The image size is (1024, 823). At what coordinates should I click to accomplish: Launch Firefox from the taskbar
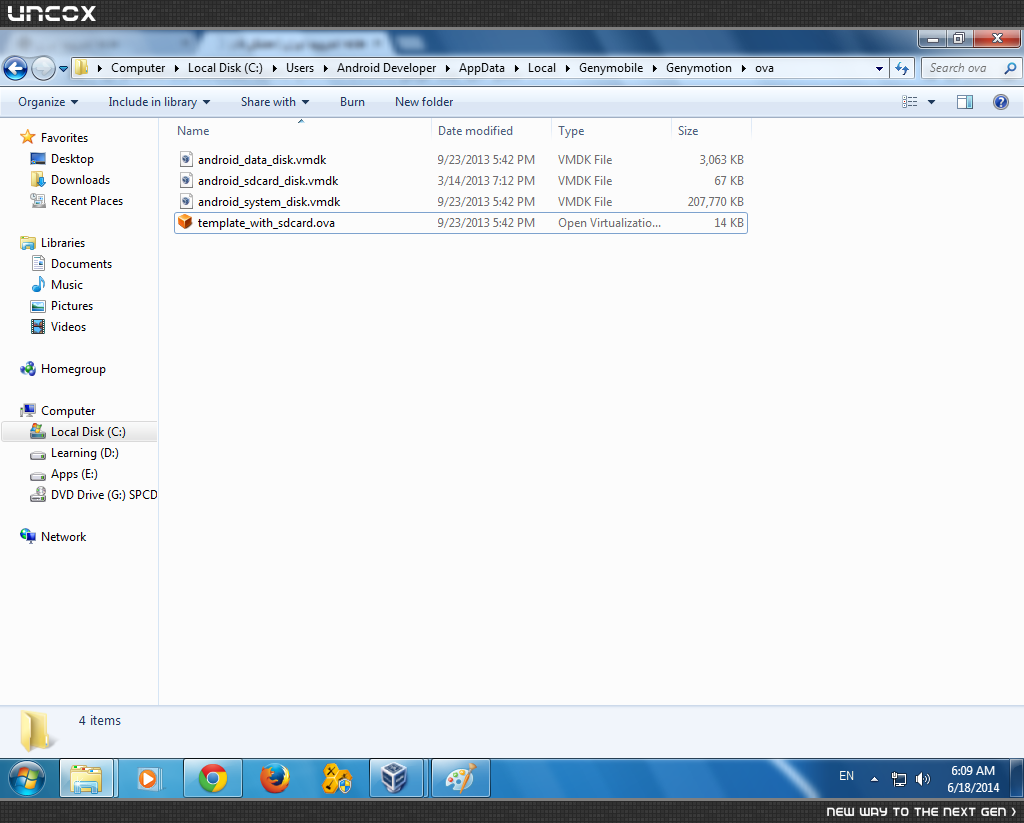(275, 779)
